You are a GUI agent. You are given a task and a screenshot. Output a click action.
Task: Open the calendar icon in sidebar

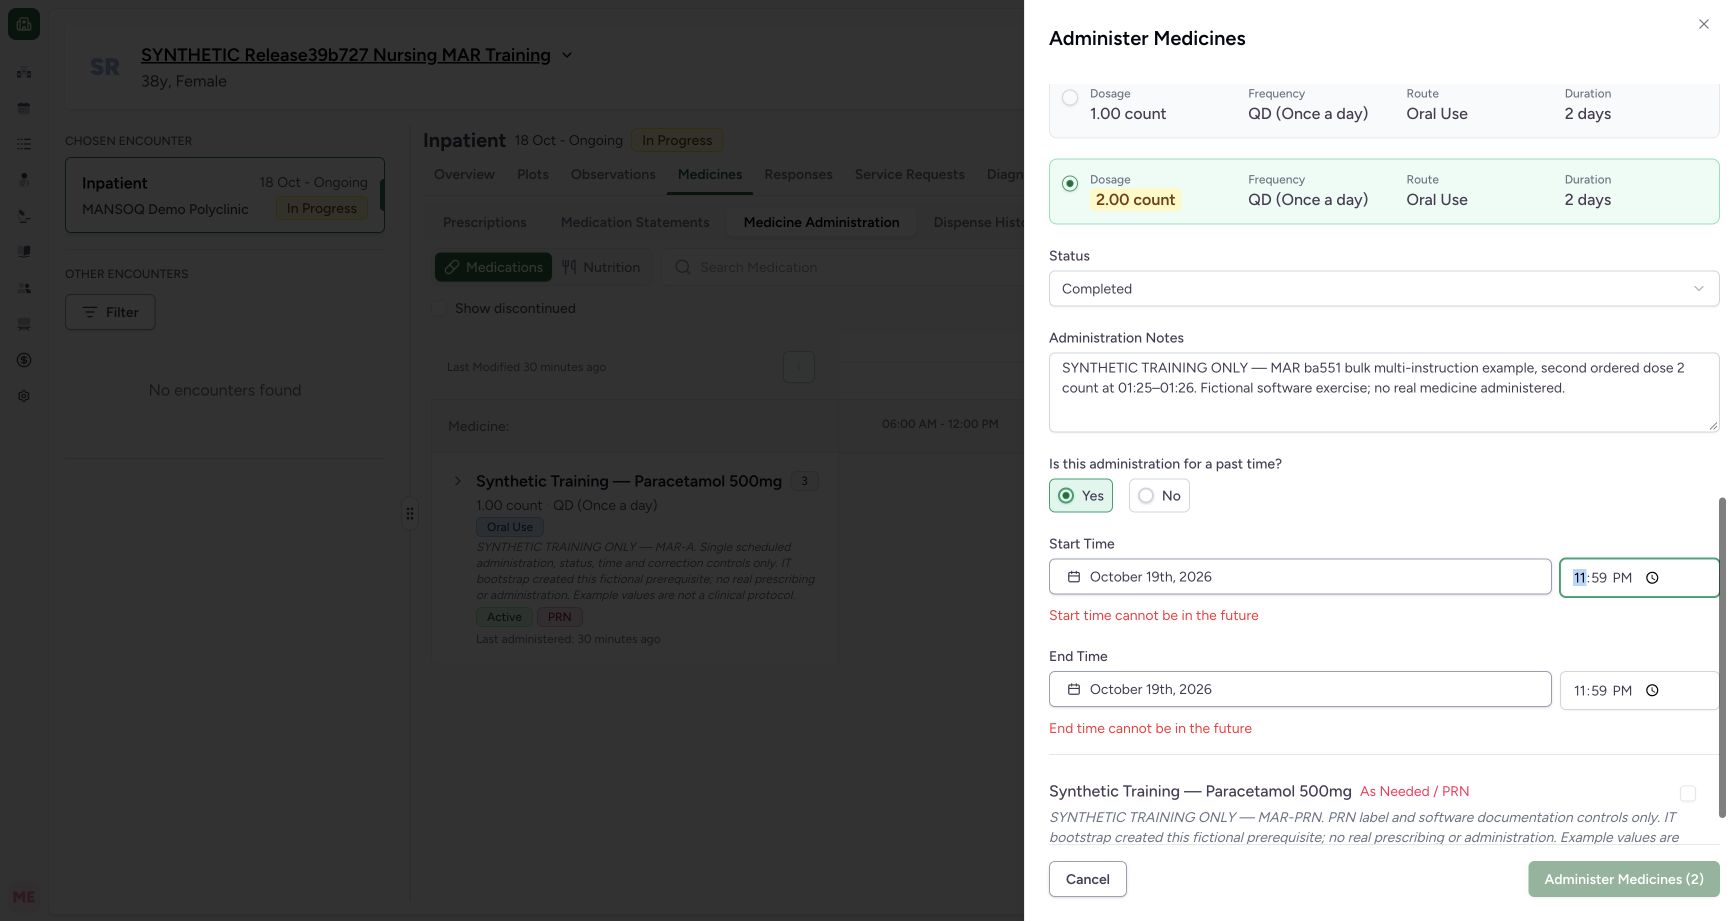[24, 108]
